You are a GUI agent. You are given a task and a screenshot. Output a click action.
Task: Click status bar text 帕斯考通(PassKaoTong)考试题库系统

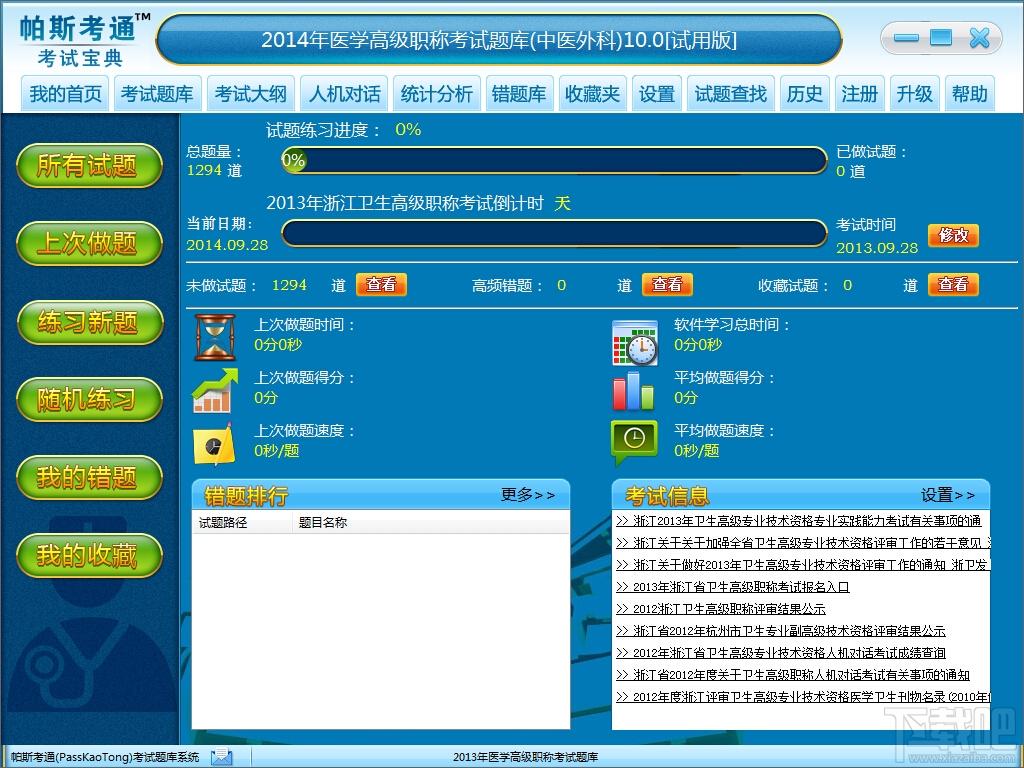(105, 757)
